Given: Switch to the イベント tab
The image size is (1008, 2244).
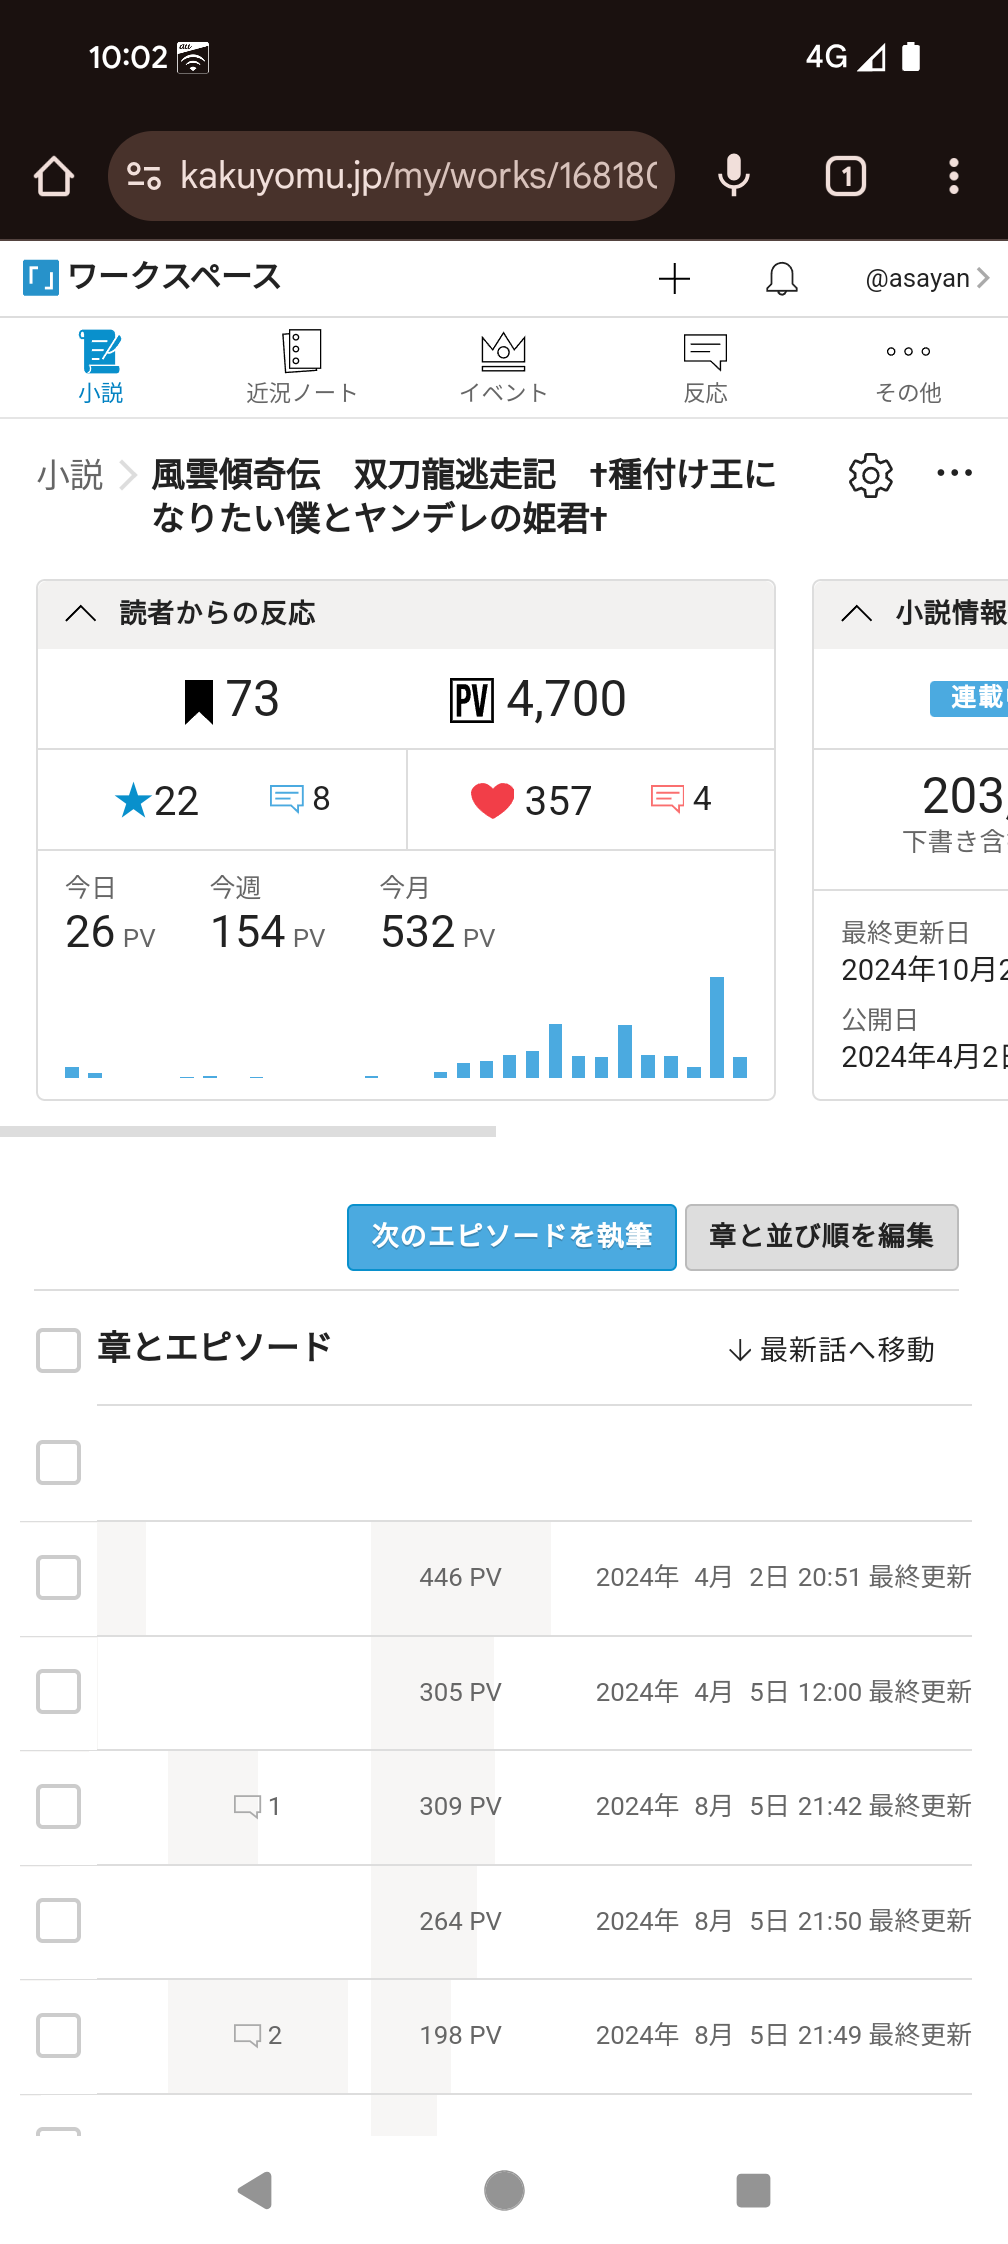Looking at the screenshot, I should [503, 367].
